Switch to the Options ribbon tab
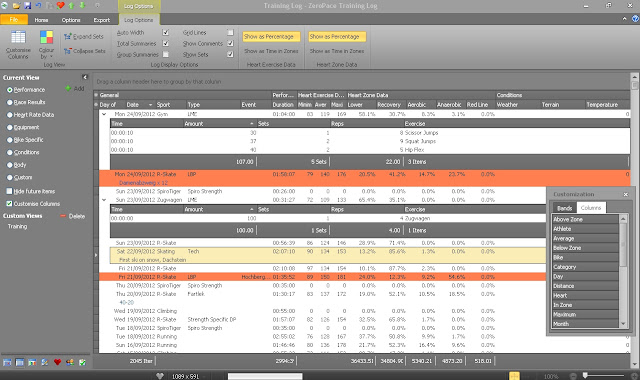The height and width of the screenshot is (380, 640). (71, 20)
